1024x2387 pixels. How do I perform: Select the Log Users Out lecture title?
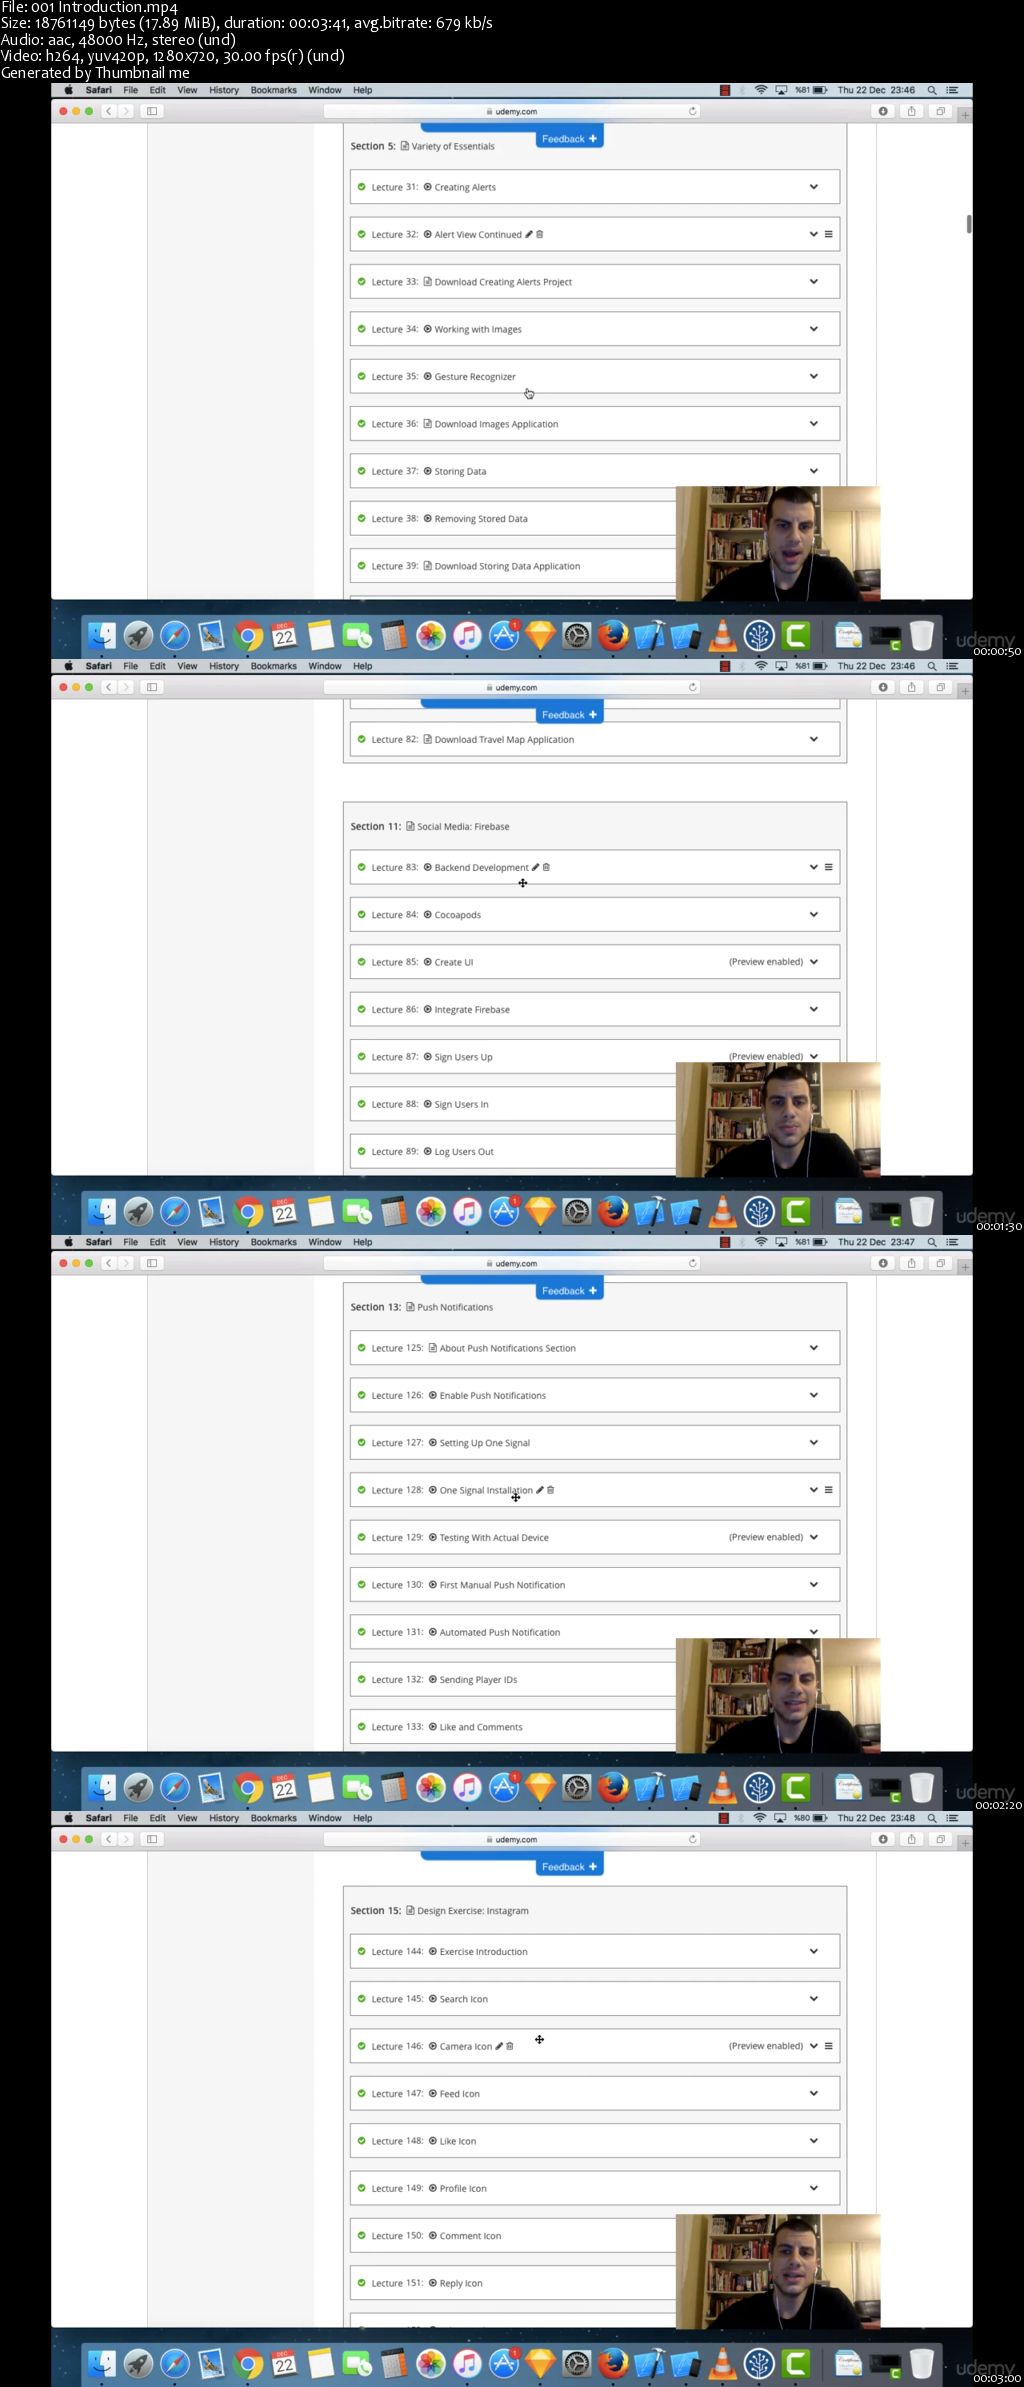[x=464, y=1152]
